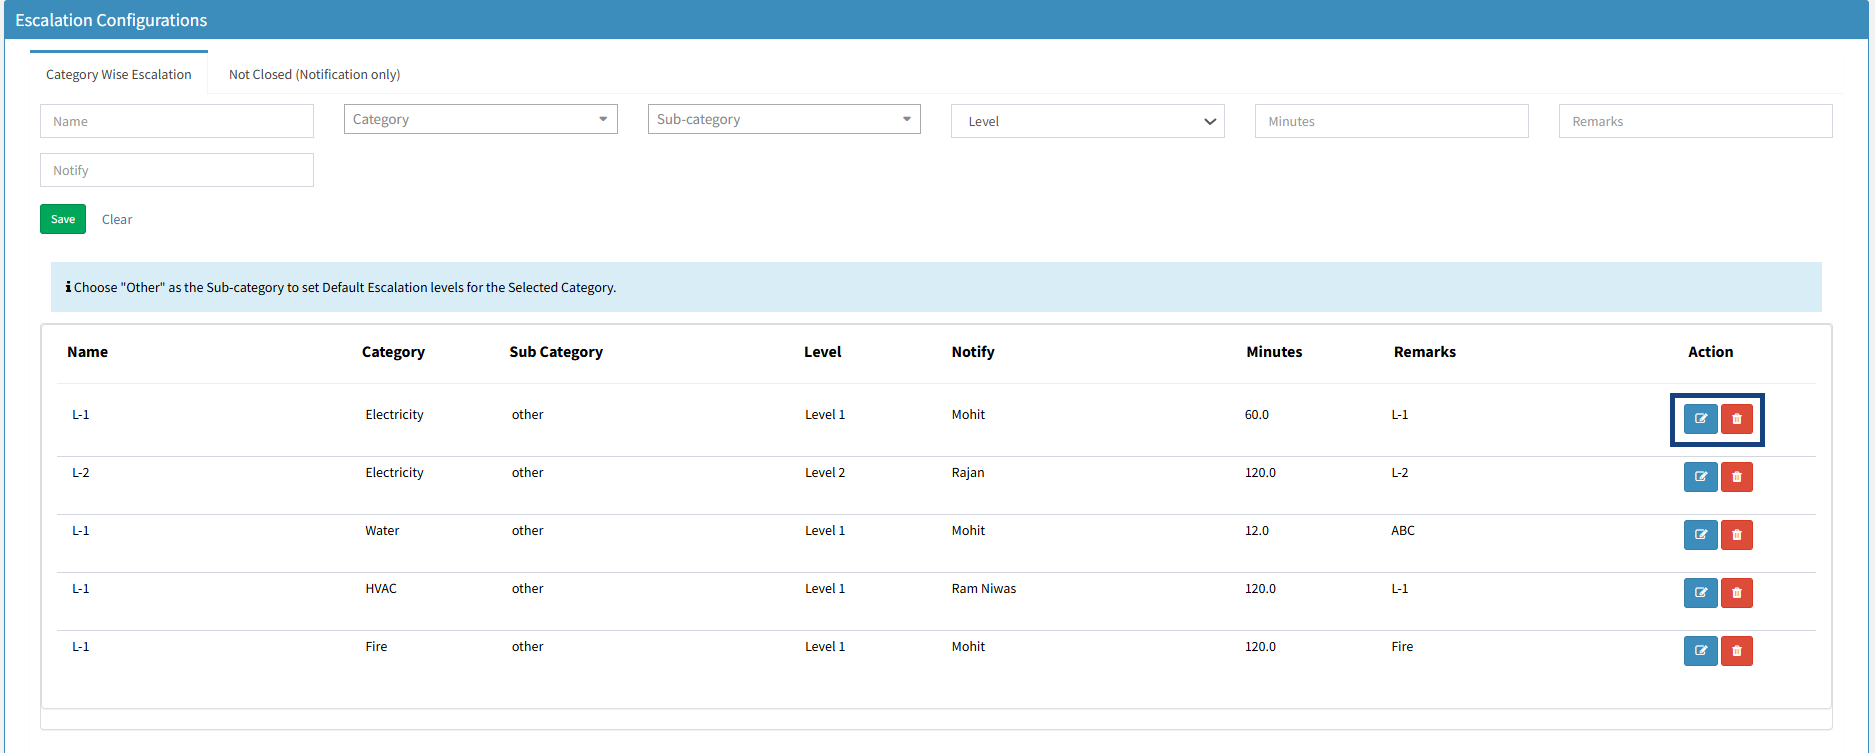Focus the Minutes input field

point(1392,121)
